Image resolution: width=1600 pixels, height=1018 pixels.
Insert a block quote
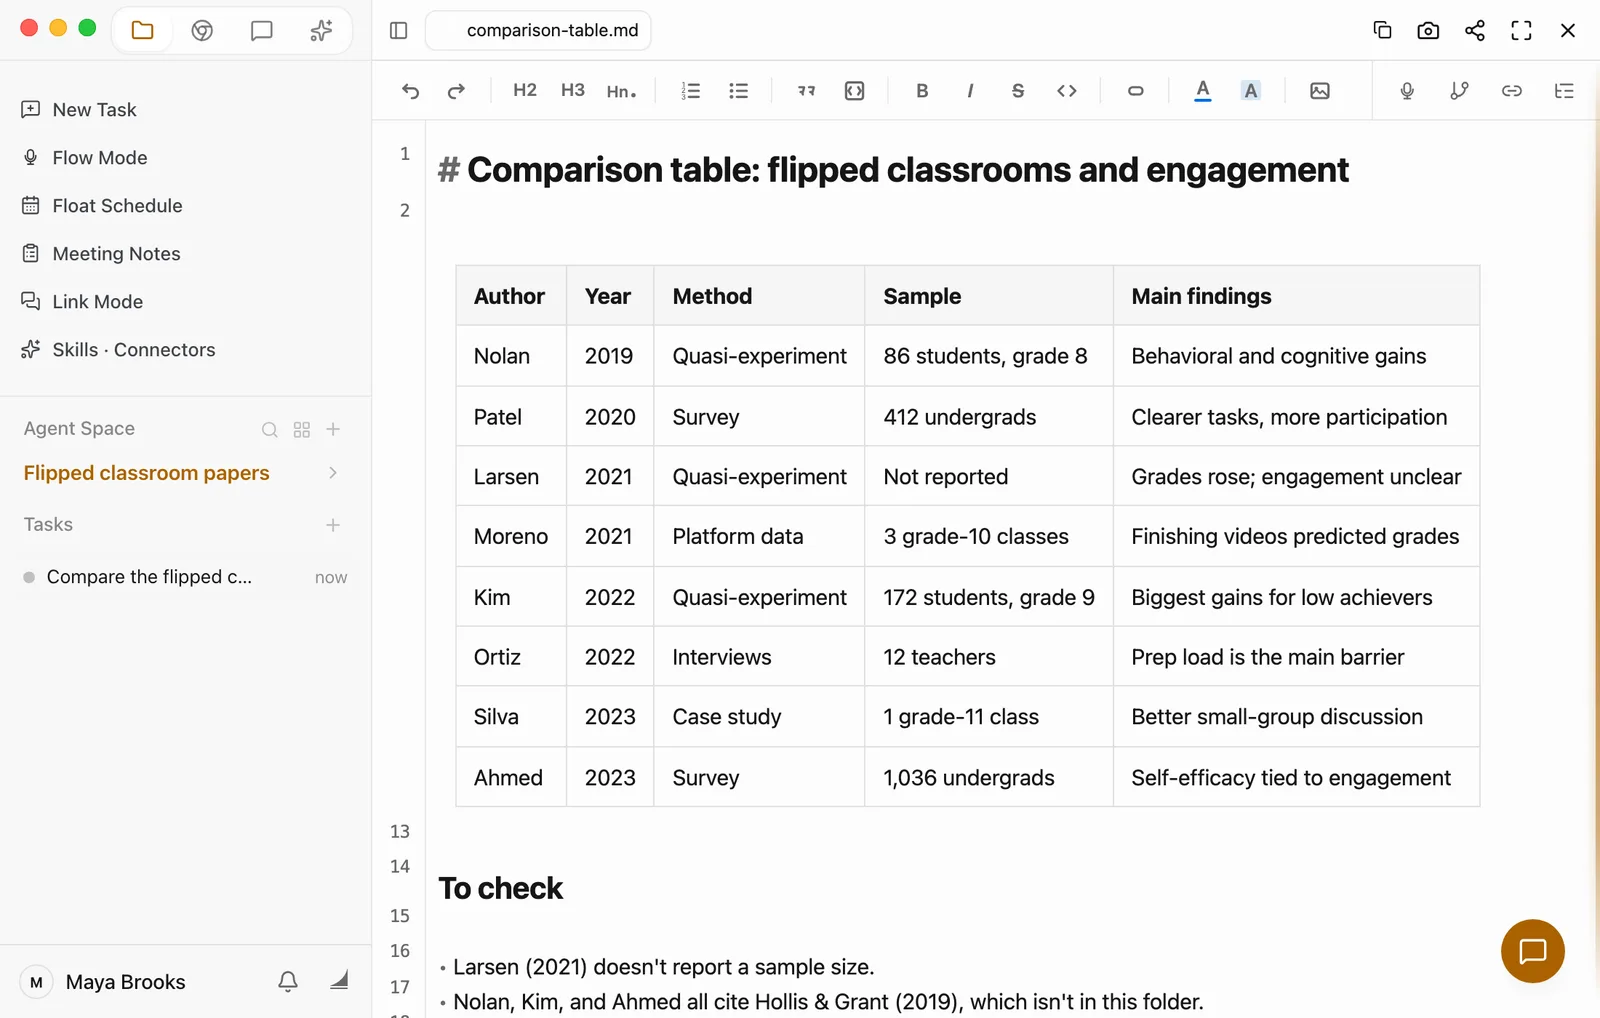pos(806,91)
